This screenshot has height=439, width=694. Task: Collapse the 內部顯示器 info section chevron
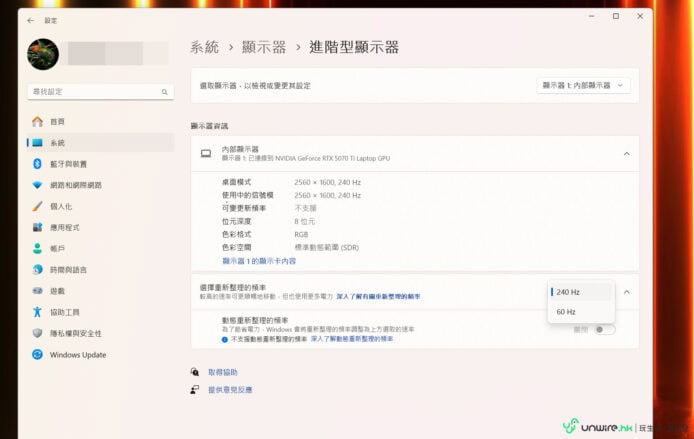click(626, 153)
